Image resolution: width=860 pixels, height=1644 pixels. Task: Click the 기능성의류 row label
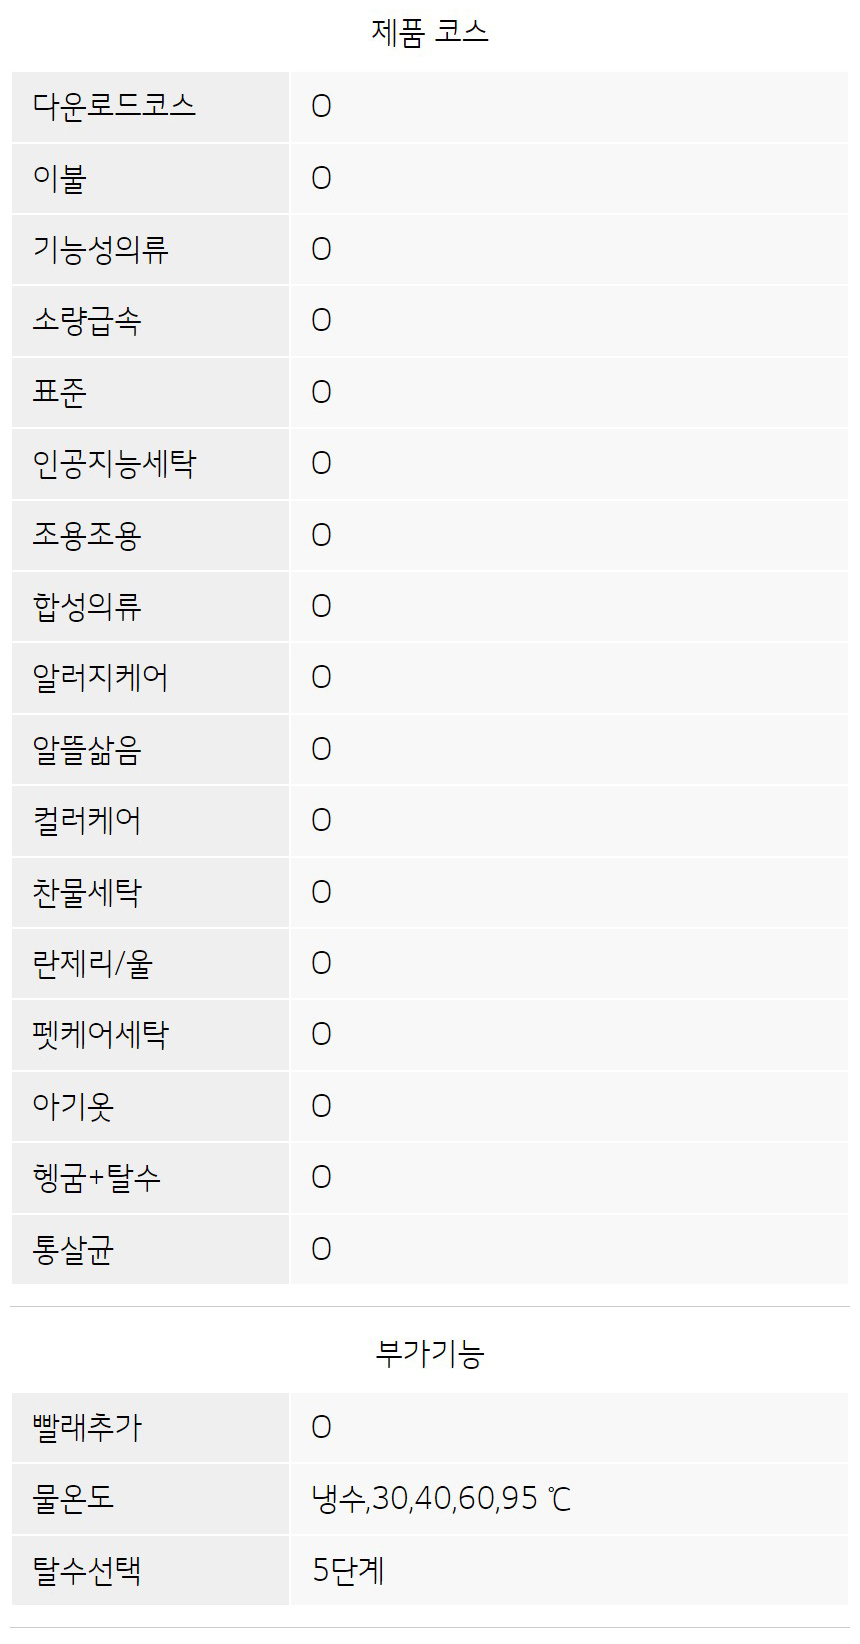[x=100, y=249]
